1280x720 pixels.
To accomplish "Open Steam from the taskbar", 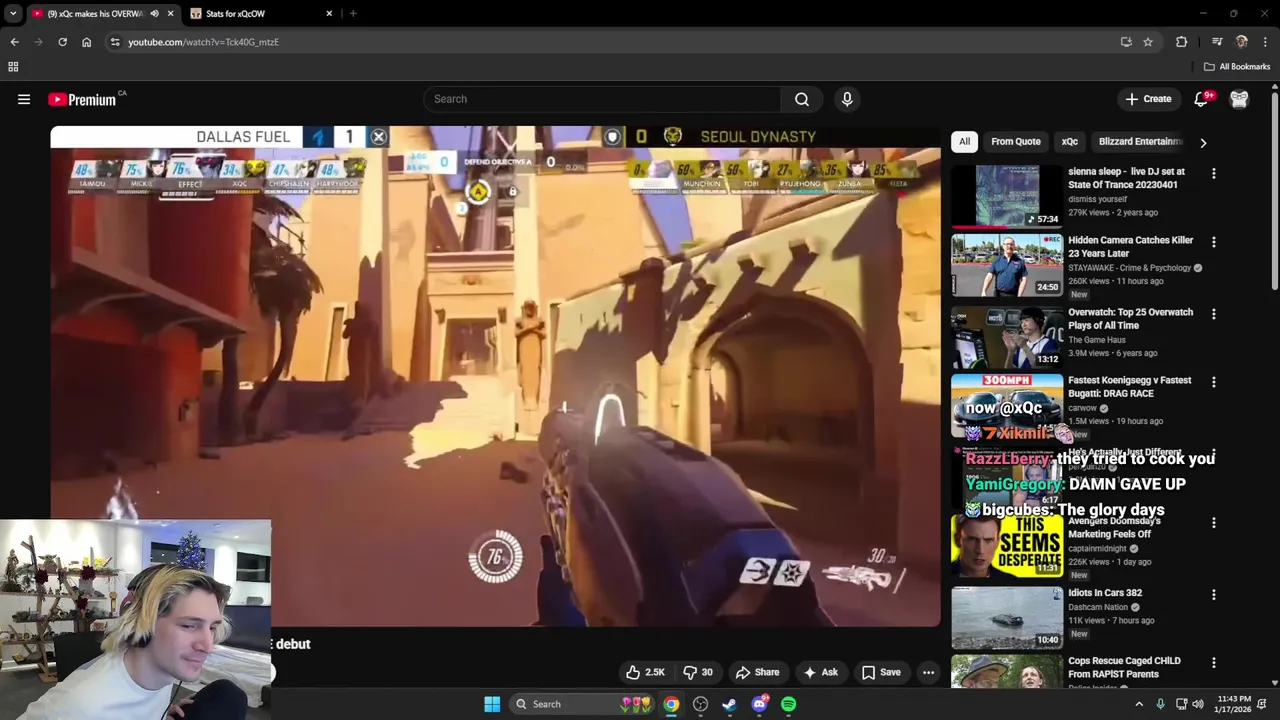I will tap(730, 704).
